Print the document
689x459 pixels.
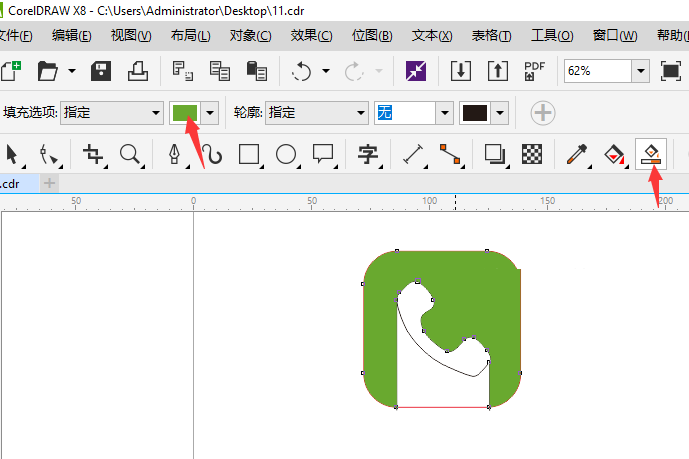click(x=138, y=71)
